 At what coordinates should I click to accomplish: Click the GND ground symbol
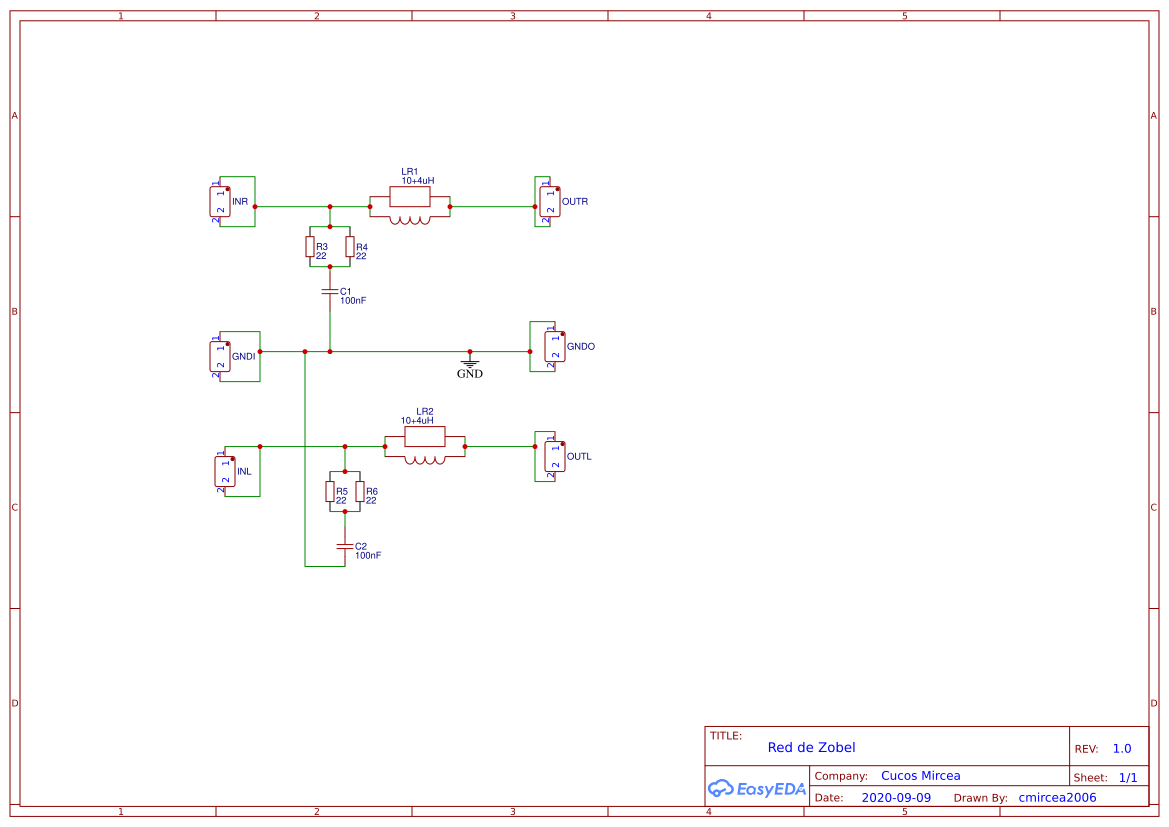click(x=470, y=365)
